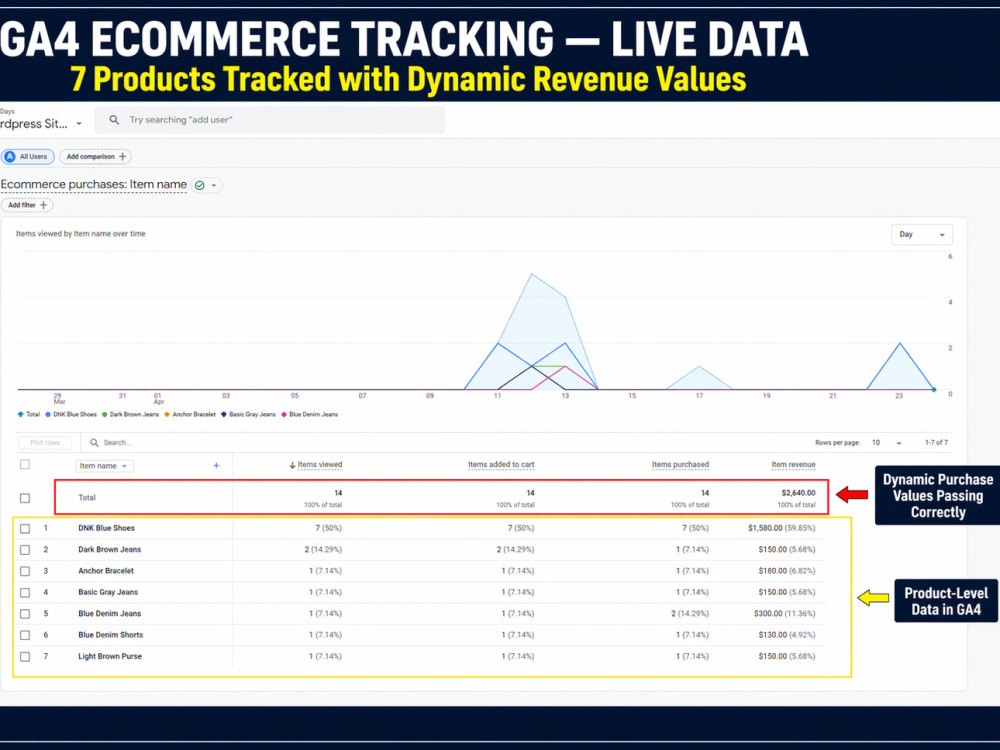Open the property selector dropdown arrow
Image resolution: width=1000 pixels, height=750 pixels.
[x=79, y=124]
